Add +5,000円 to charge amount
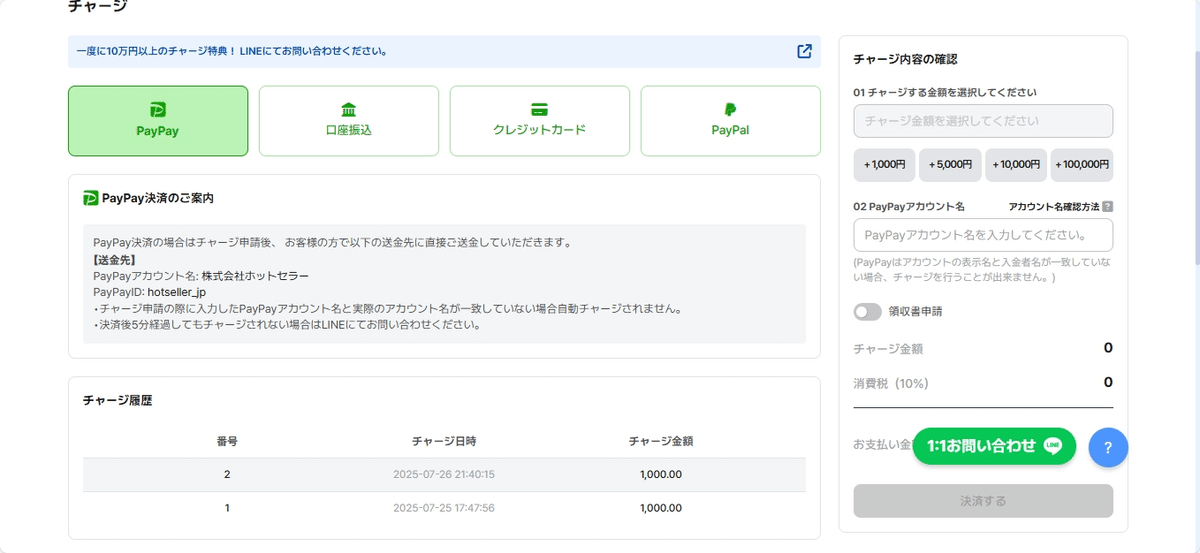Screen dimensions: 1200x553 [950, 165]
